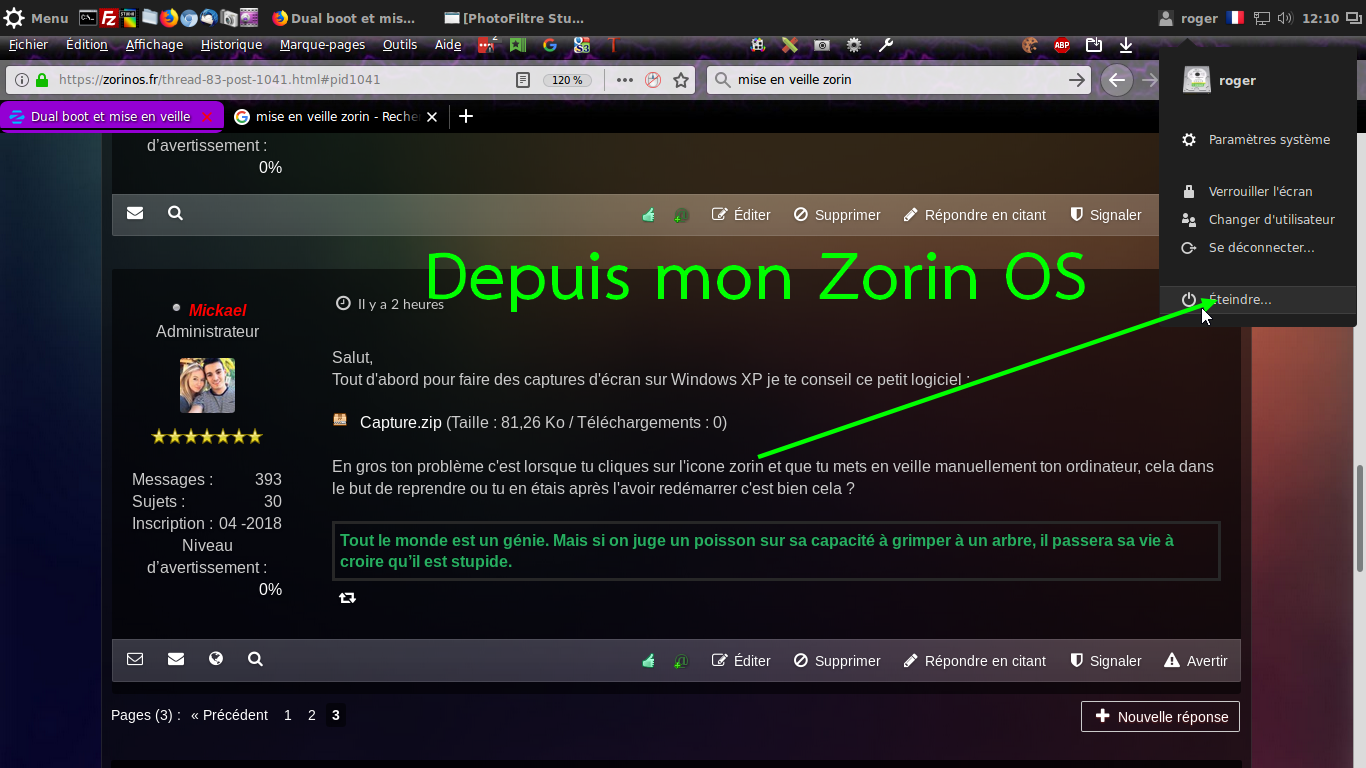Click the downloads arrow icon in toolbar
1366x768 pixels.
[x=1126, y=45]
